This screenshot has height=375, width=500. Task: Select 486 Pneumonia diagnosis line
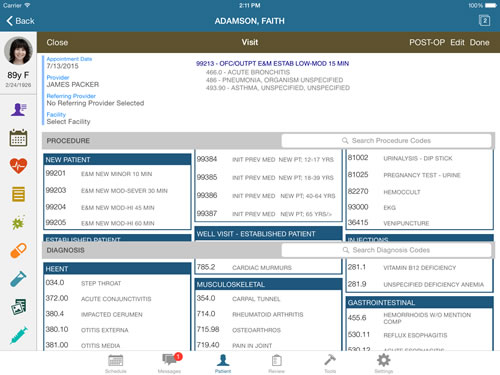point(274,80)
